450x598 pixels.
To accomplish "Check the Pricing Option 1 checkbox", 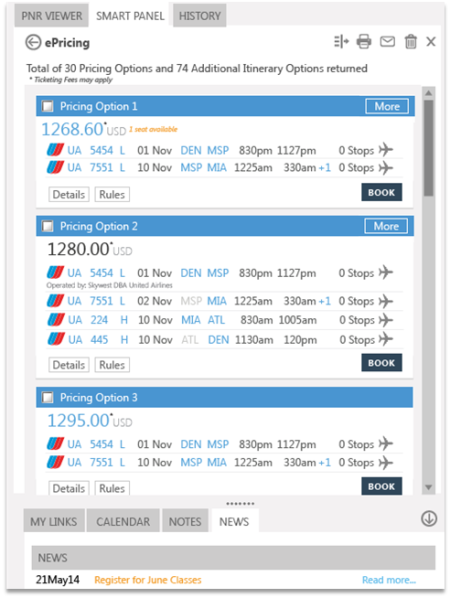I will click(x=48, y=106).
